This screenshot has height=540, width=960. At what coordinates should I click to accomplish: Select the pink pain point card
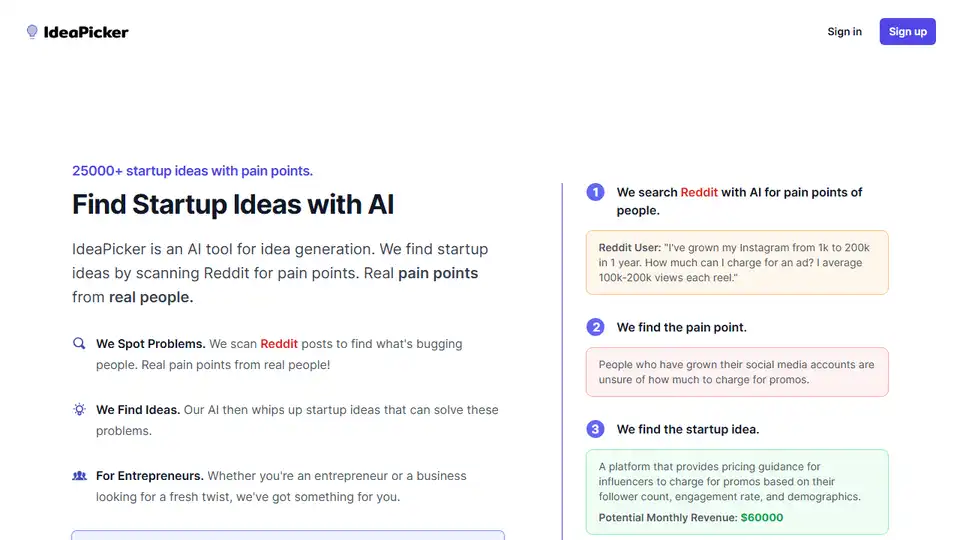737,372
